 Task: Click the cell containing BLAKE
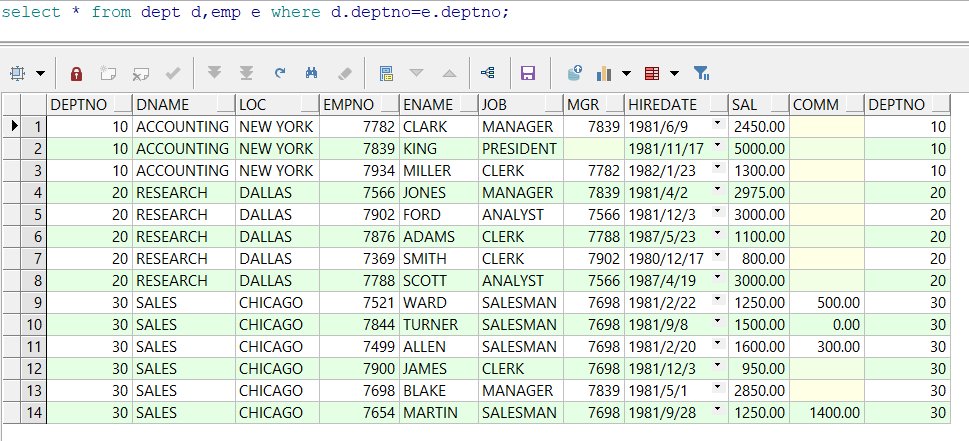coord(439,391)
